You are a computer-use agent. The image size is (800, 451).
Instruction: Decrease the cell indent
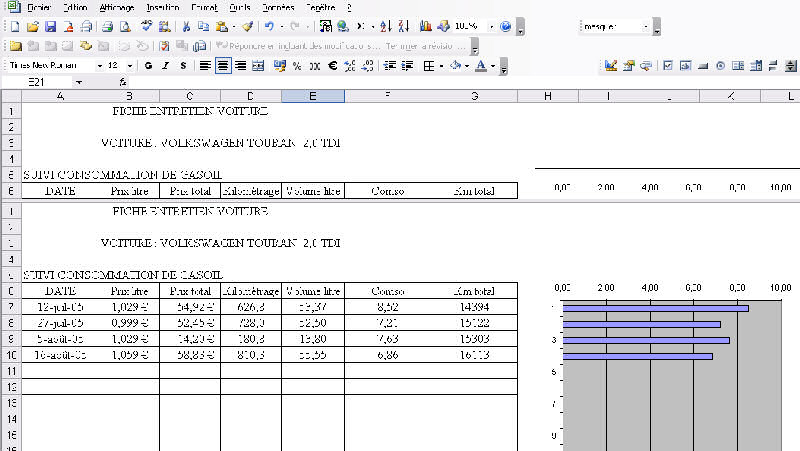pyautogui.click(x=390, y=66)
